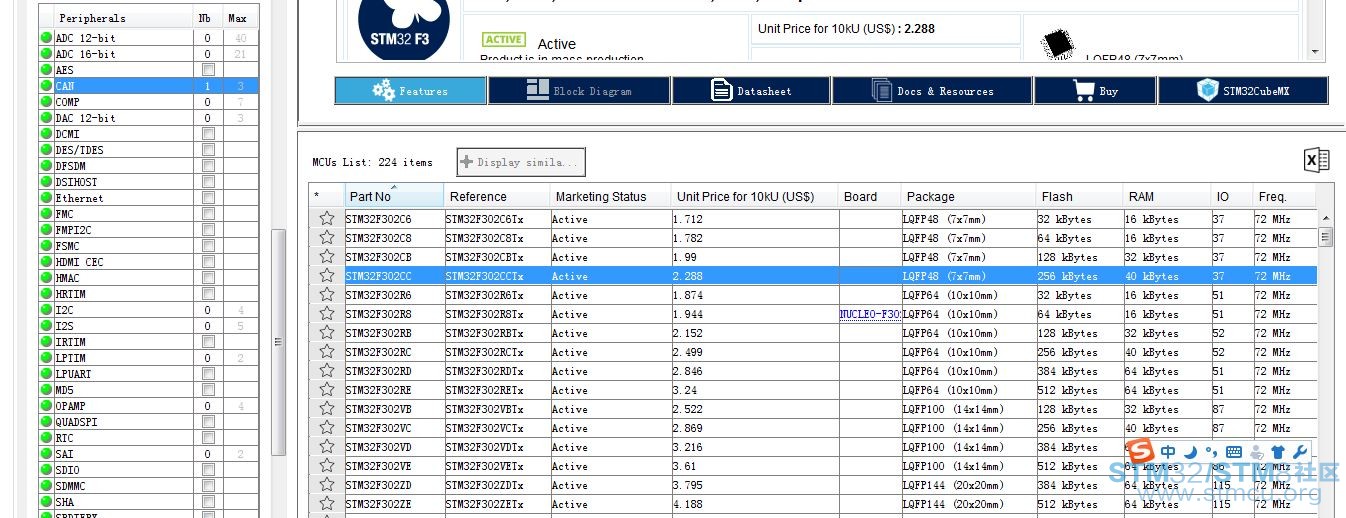The width and height of the screenshot is (1346, 518).
Task: Click the MCU list vertical scrollbar thumb
Action: 1326,238
